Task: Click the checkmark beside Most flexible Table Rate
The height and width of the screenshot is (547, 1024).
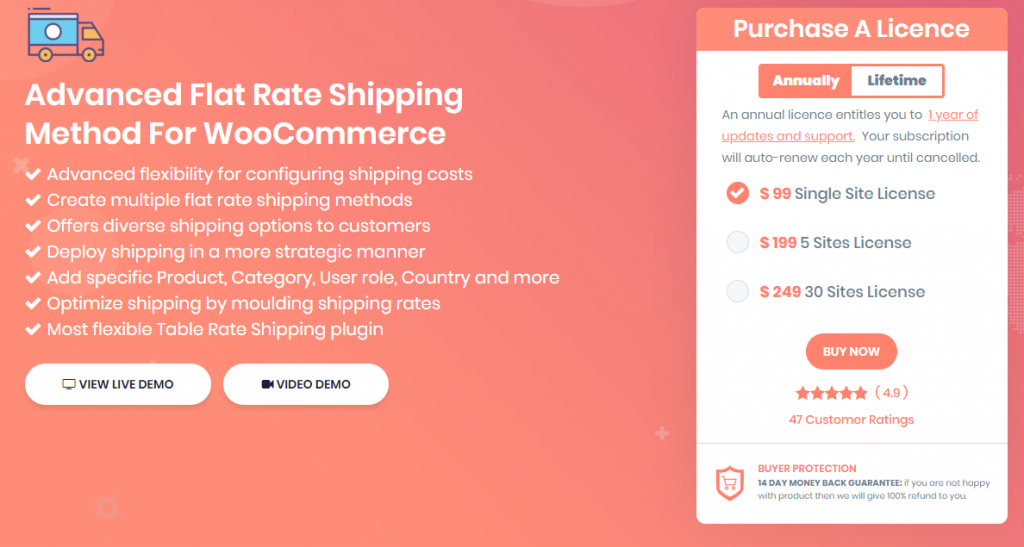Action: [33, 329]
